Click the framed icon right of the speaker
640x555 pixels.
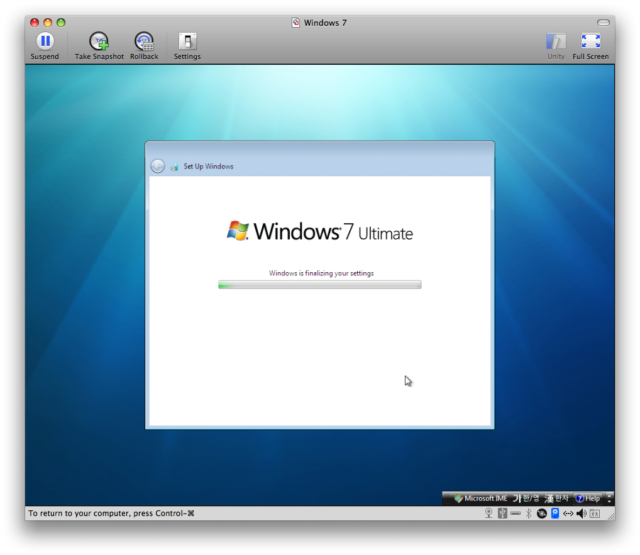(595, 514)
